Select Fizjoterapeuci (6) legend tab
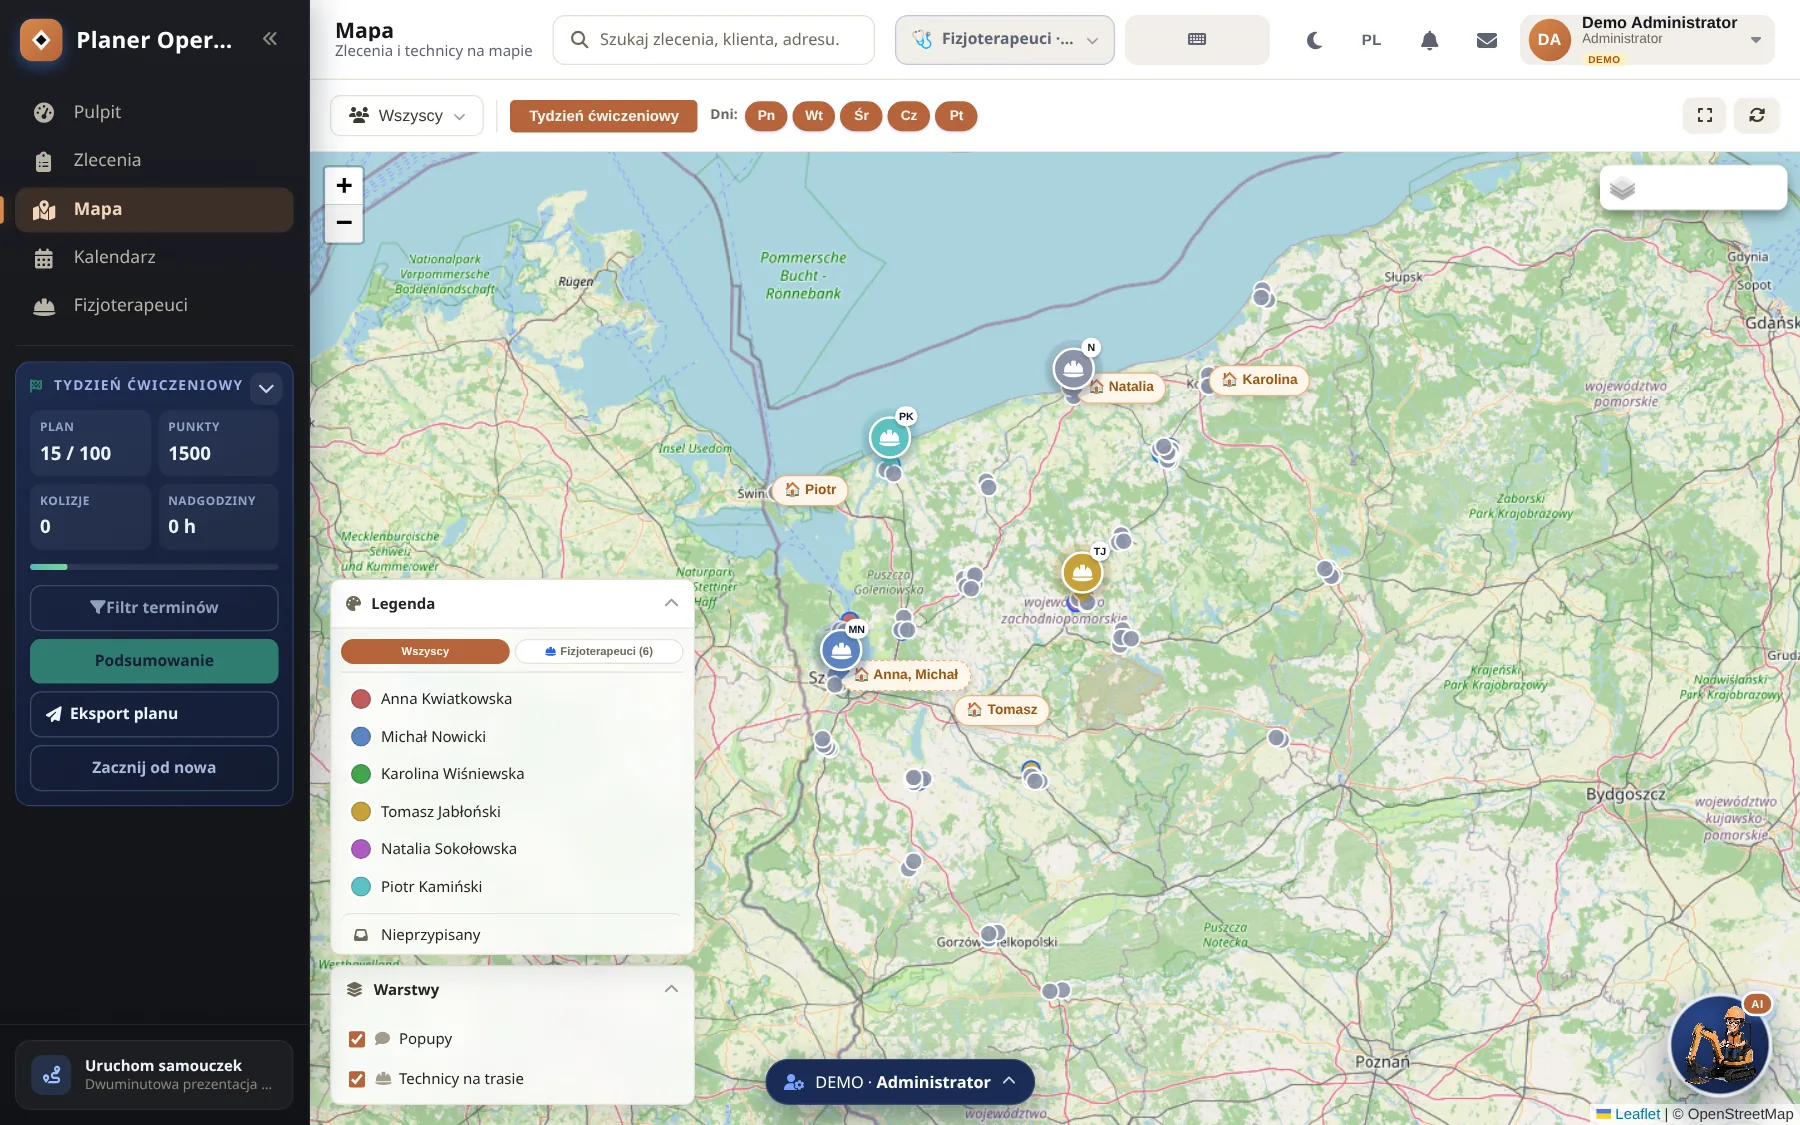The image size is (1800, 1125). [x=599, y=651]
